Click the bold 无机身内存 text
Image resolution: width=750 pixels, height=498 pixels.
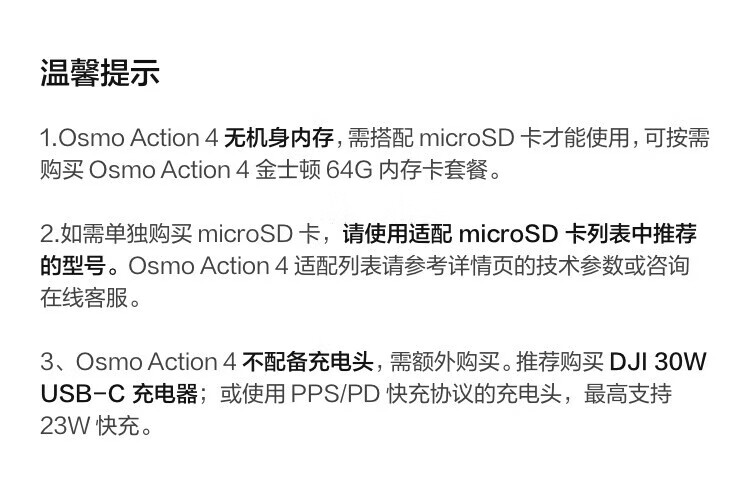click(x=285, y=138)
